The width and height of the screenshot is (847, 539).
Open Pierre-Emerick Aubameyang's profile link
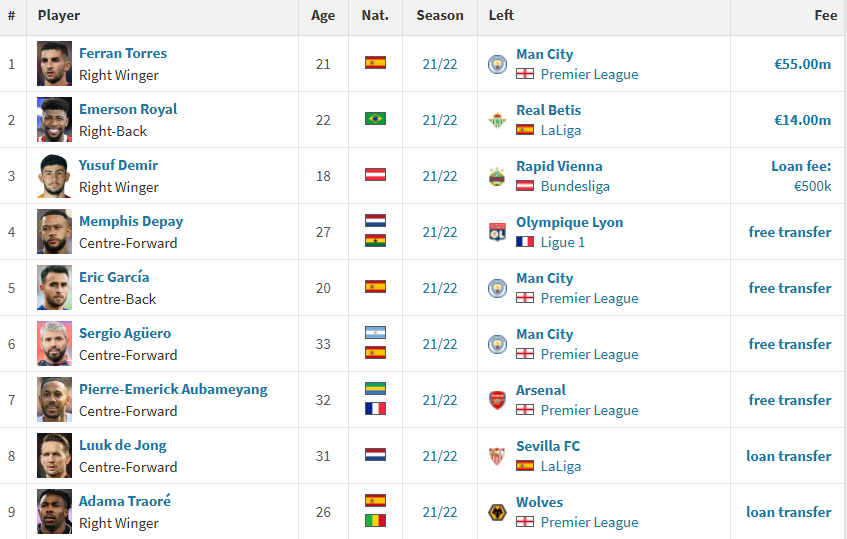click(173, 389)
